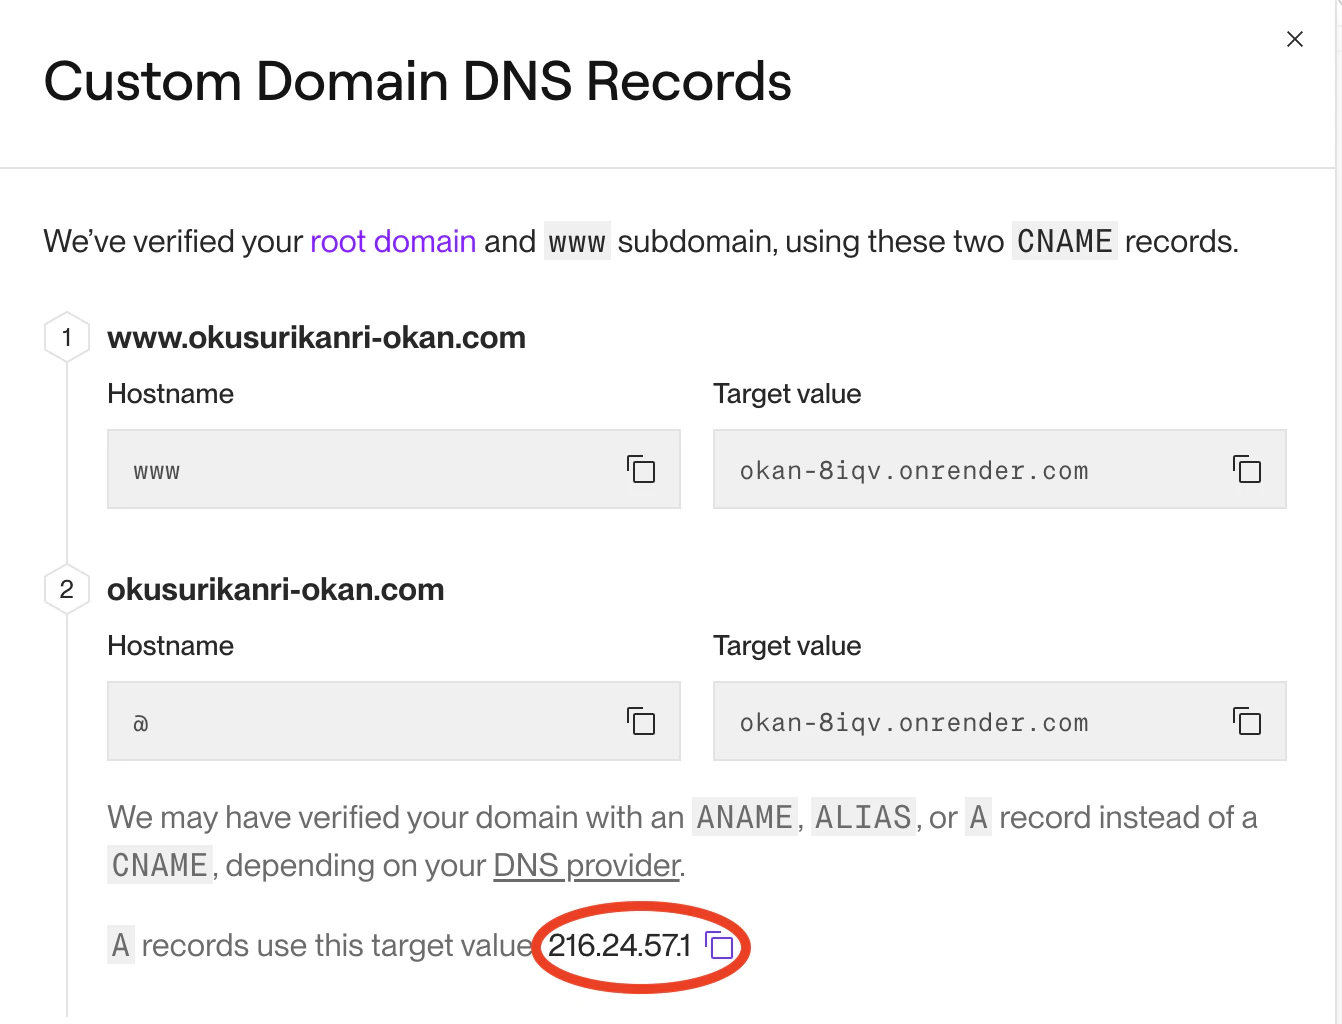This screenshot has width=1342, height=1024.
Task: Copy target value for www.okusurikanri-okan.com
Action: pyautogui.click(x=1247, y=469)
